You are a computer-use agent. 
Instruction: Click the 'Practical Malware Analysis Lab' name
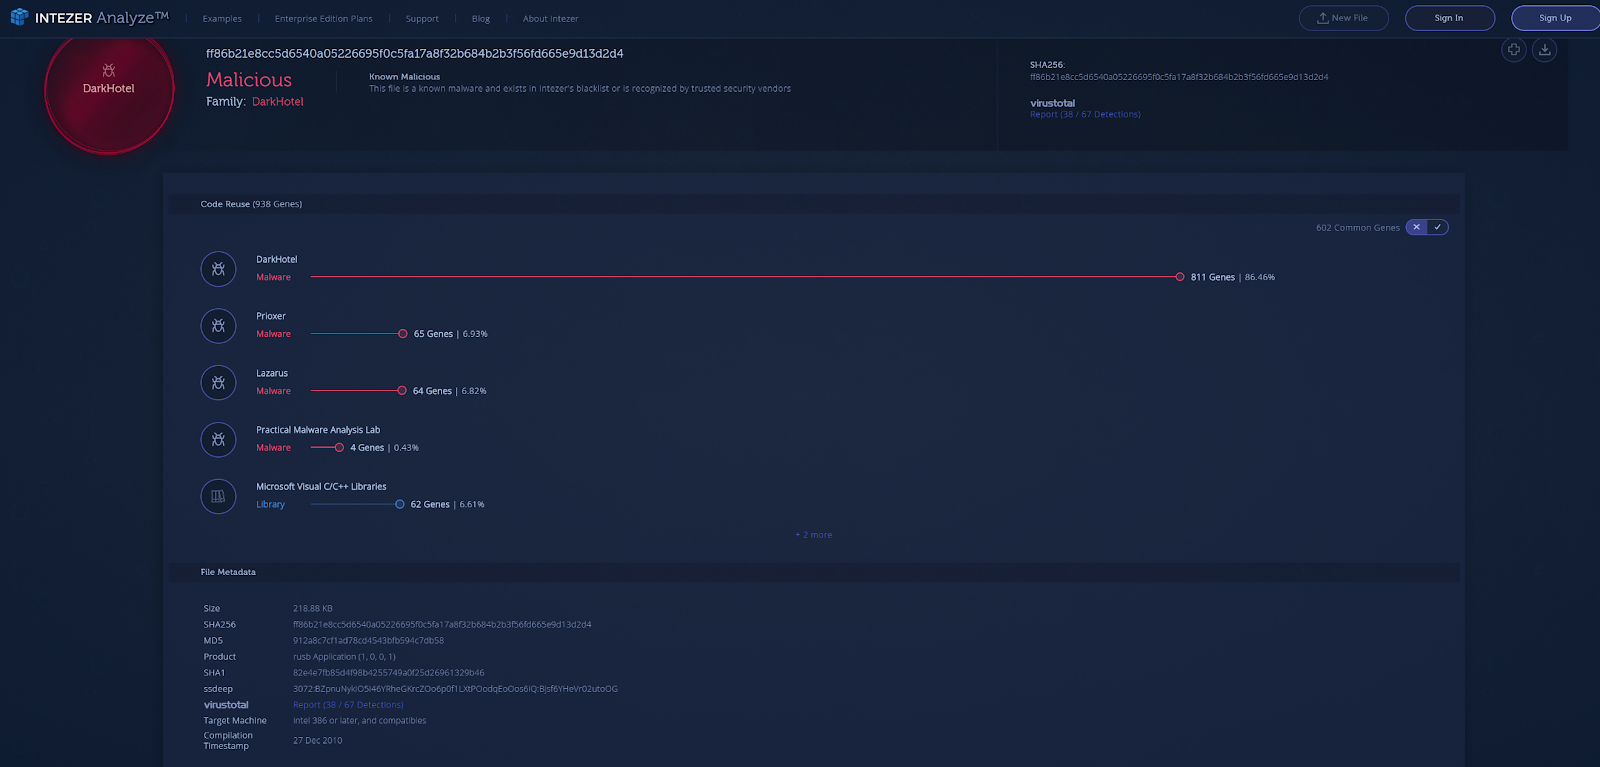(318, 430)
